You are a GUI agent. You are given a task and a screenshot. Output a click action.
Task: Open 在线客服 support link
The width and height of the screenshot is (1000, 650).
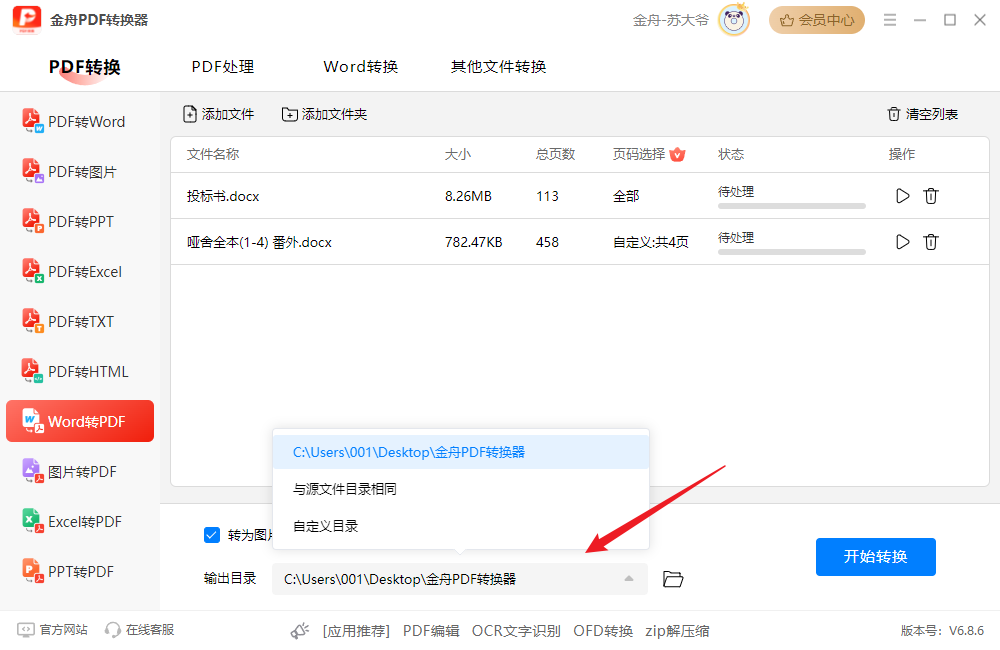(x=139, y=630)
